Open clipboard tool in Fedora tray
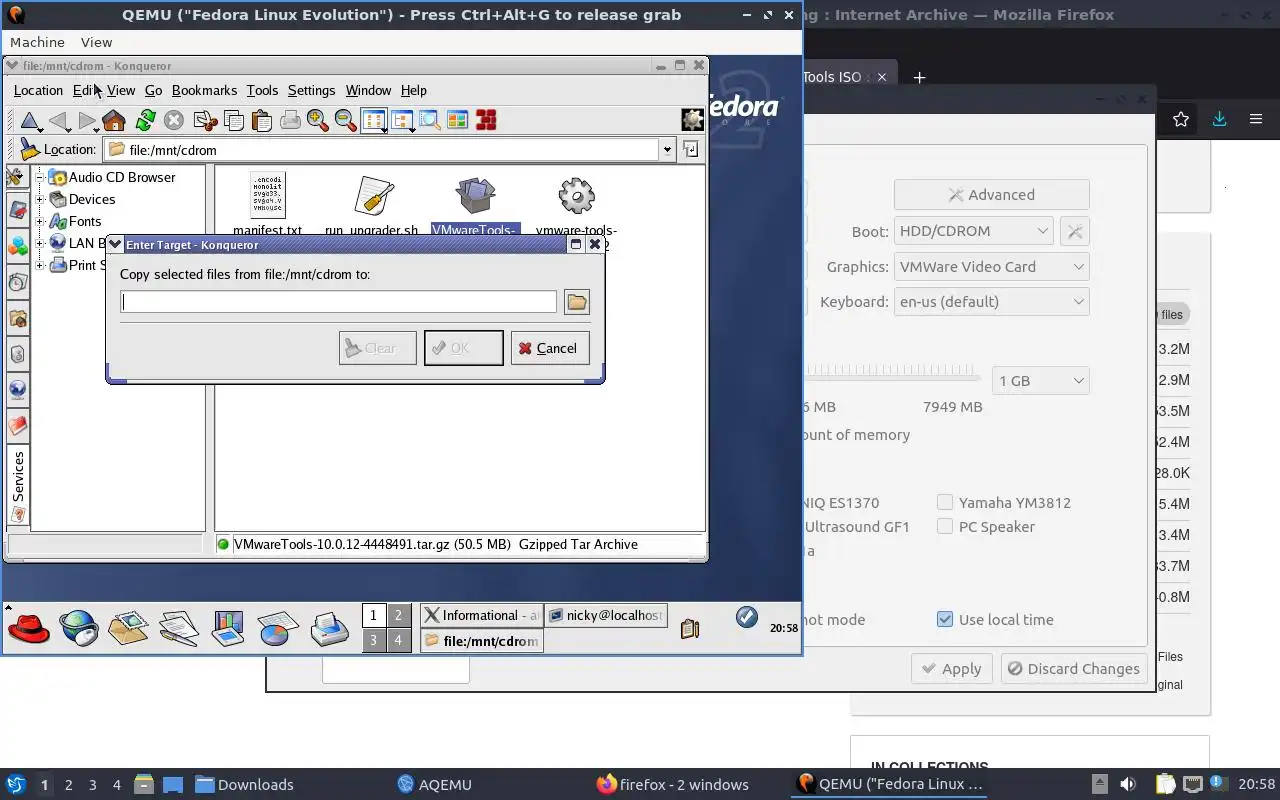The width and height of the screenshot is (1280, 800). [x=689, y=628]
